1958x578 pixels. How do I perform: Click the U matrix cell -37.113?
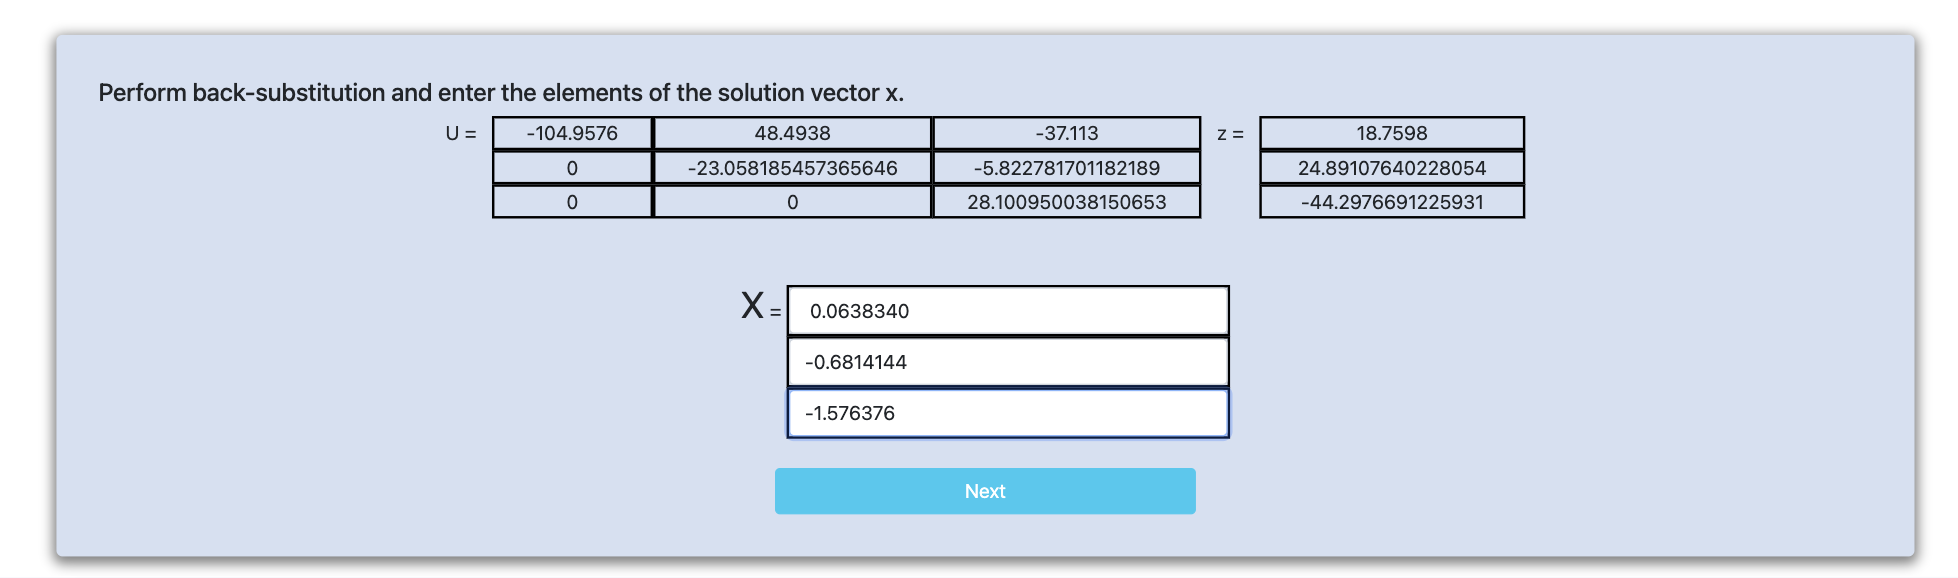pyautogui.click(x=1066, y=133)
